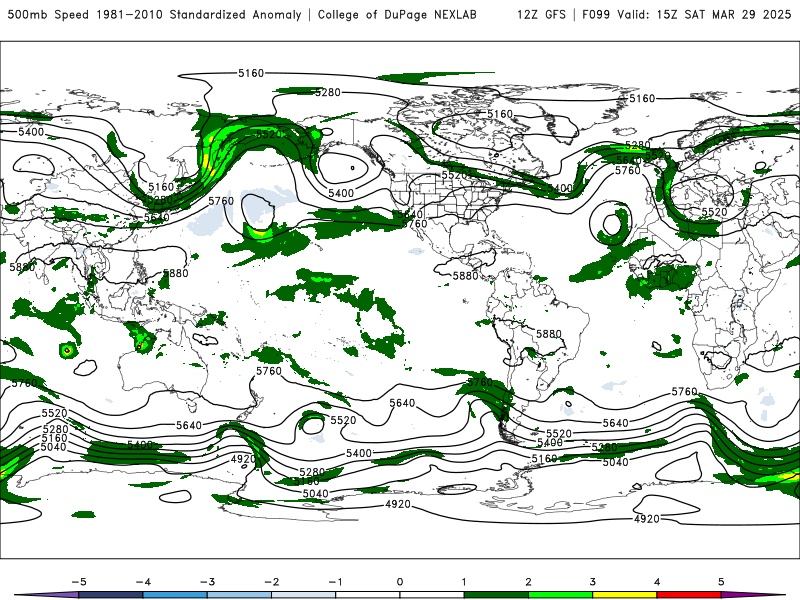Image resolution: width=800 pixels, height=600 pixels.
Task: Click the 'College of DuPage NEXLAB' text
Action: [x=397, y=14]
